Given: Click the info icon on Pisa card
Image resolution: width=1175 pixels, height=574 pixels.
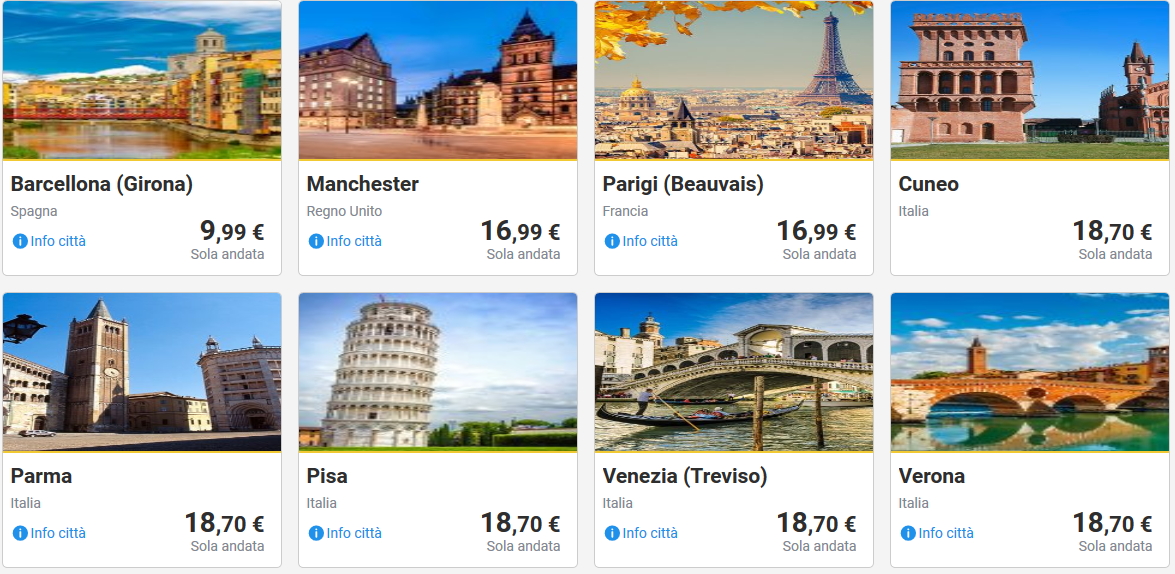Looking at the screenshot, I should [316, 533].
